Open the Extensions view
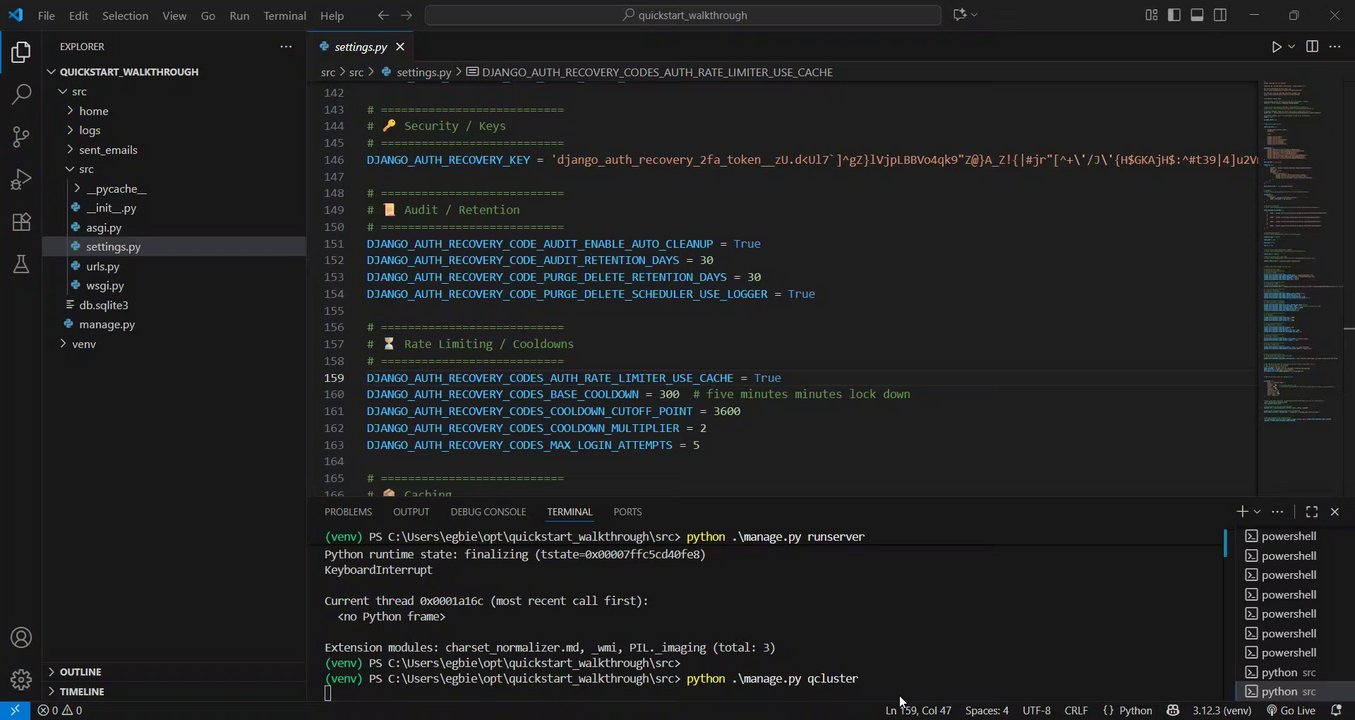 21,222
